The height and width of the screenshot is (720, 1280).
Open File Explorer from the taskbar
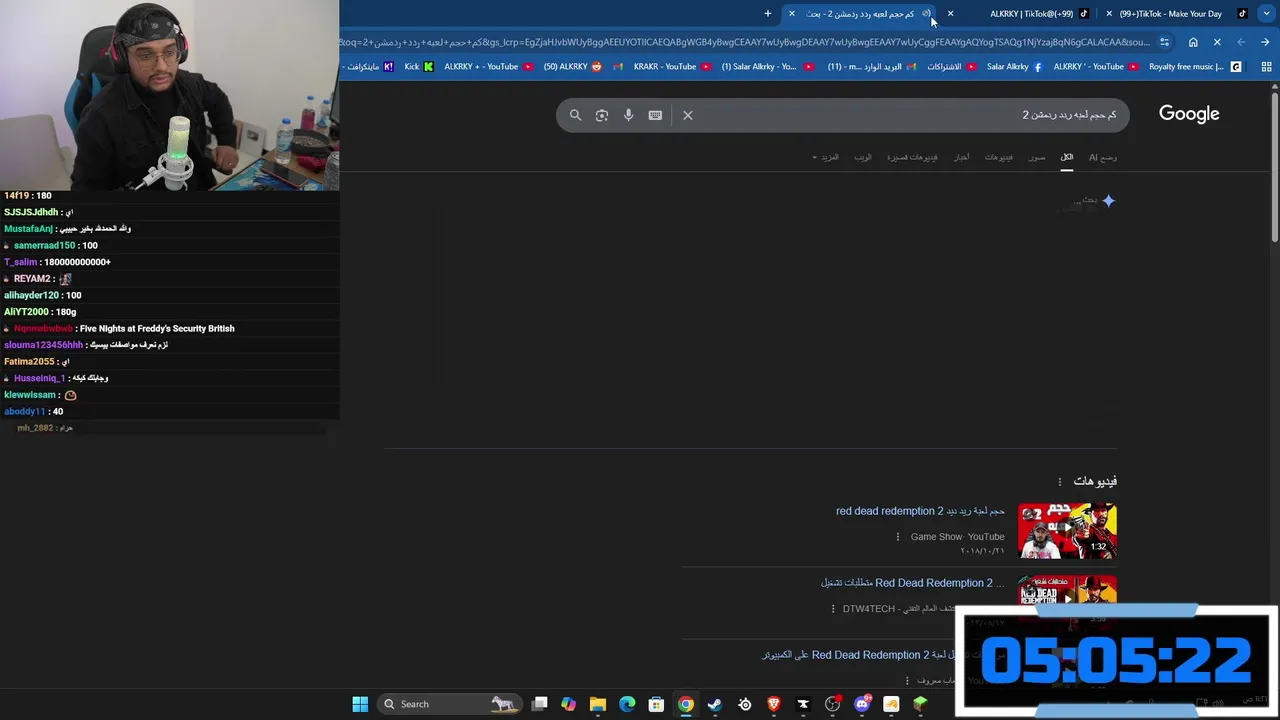(x=598, y=704)
